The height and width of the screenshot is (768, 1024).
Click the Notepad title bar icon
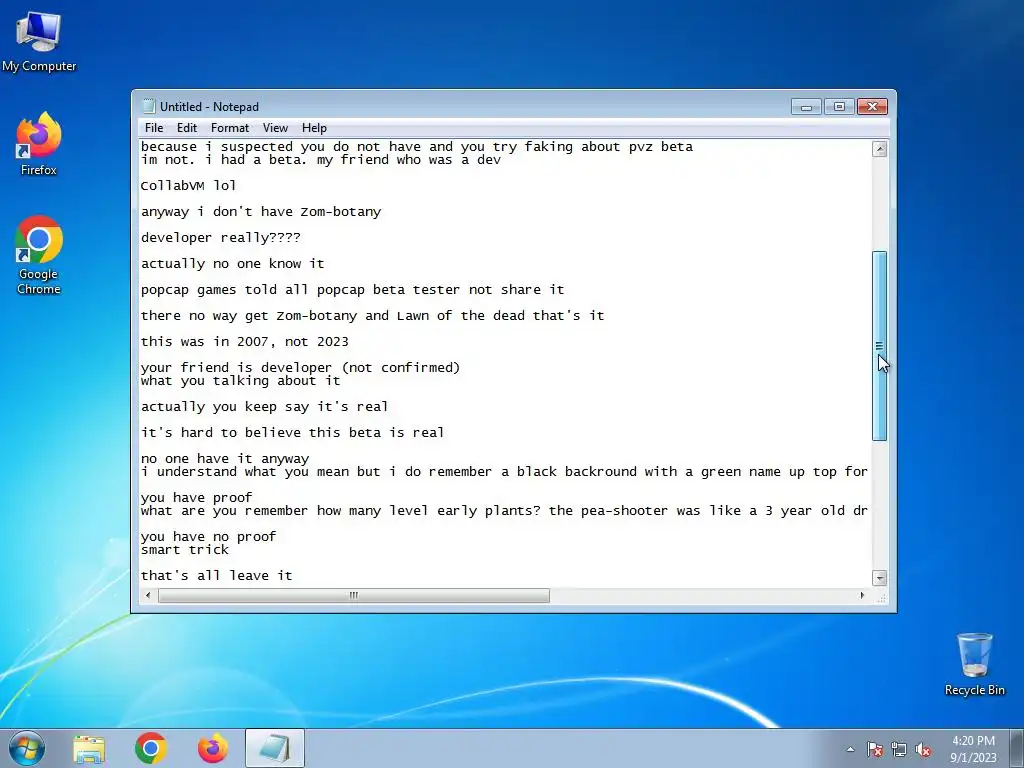pos(149,106)
